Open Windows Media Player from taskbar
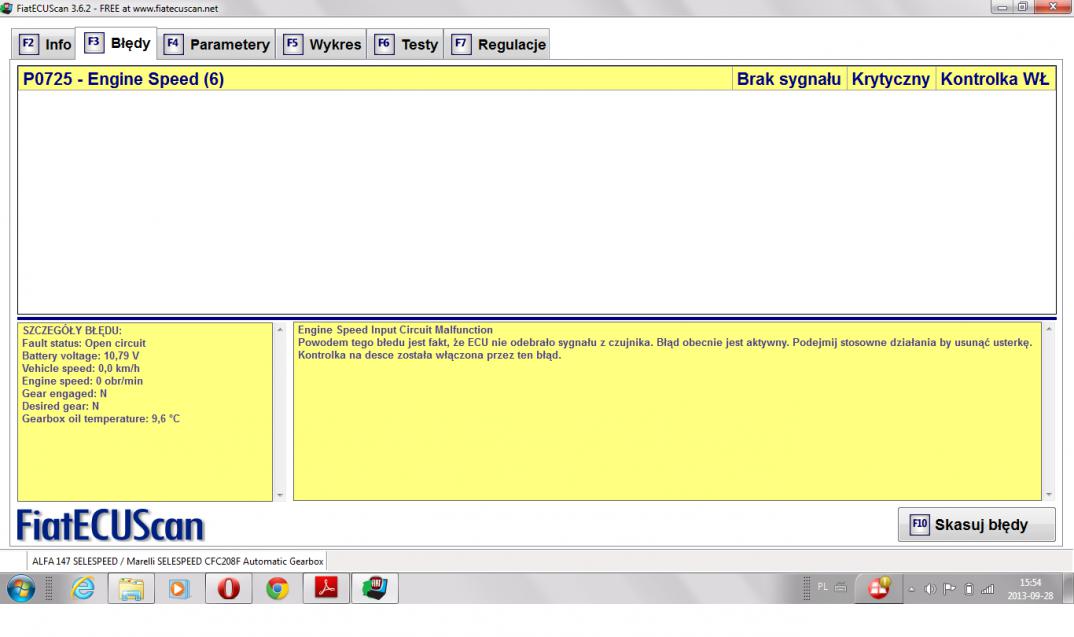The image size is (1074, 637). click(x=179, y=588)
